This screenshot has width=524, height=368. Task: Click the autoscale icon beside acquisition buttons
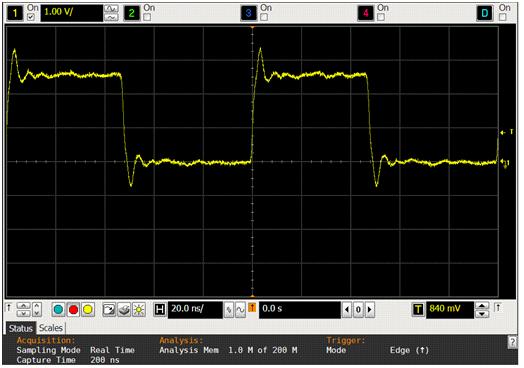(x=109, y=310)
